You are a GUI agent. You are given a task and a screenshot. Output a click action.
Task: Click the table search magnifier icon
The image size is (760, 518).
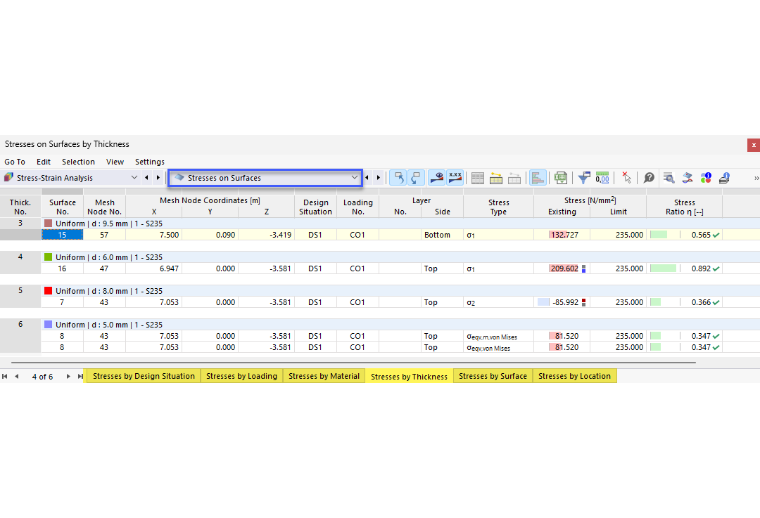669,178
